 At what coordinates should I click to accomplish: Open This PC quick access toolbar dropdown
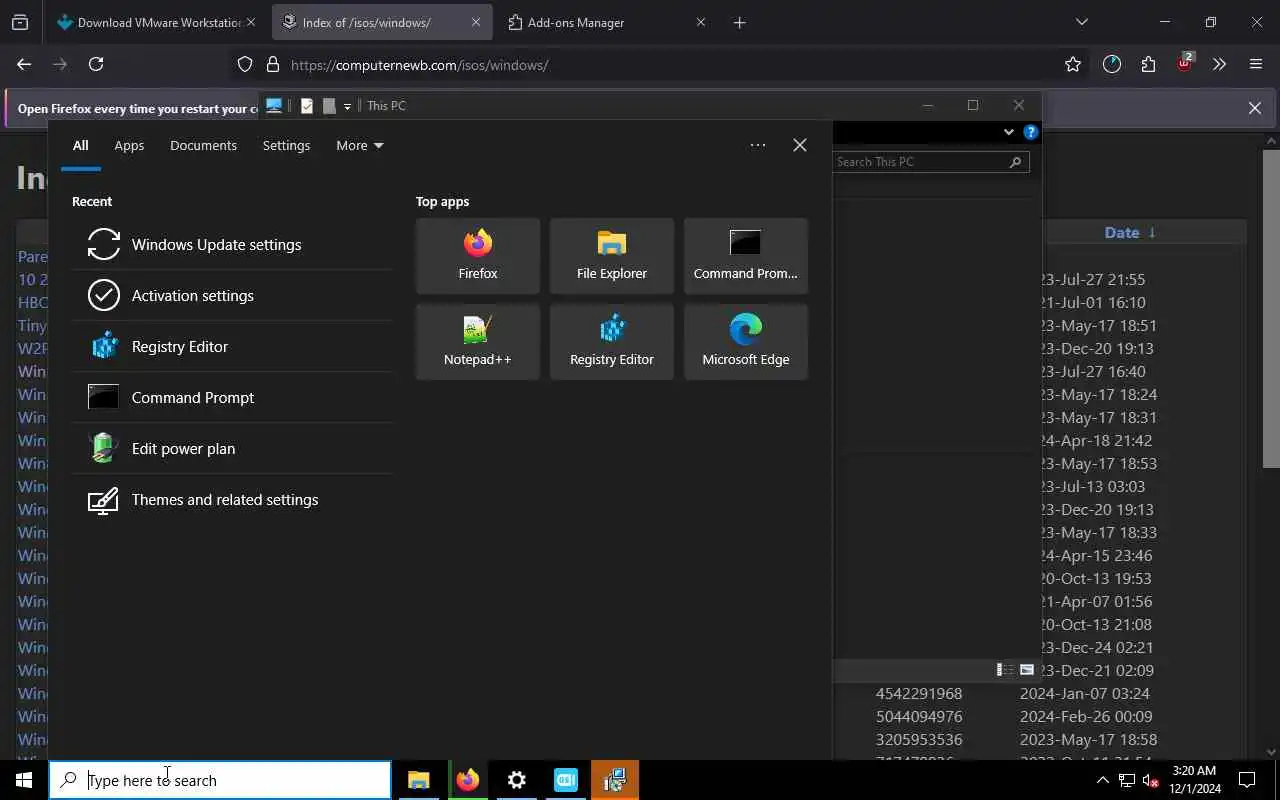click(x=347, y=106)
